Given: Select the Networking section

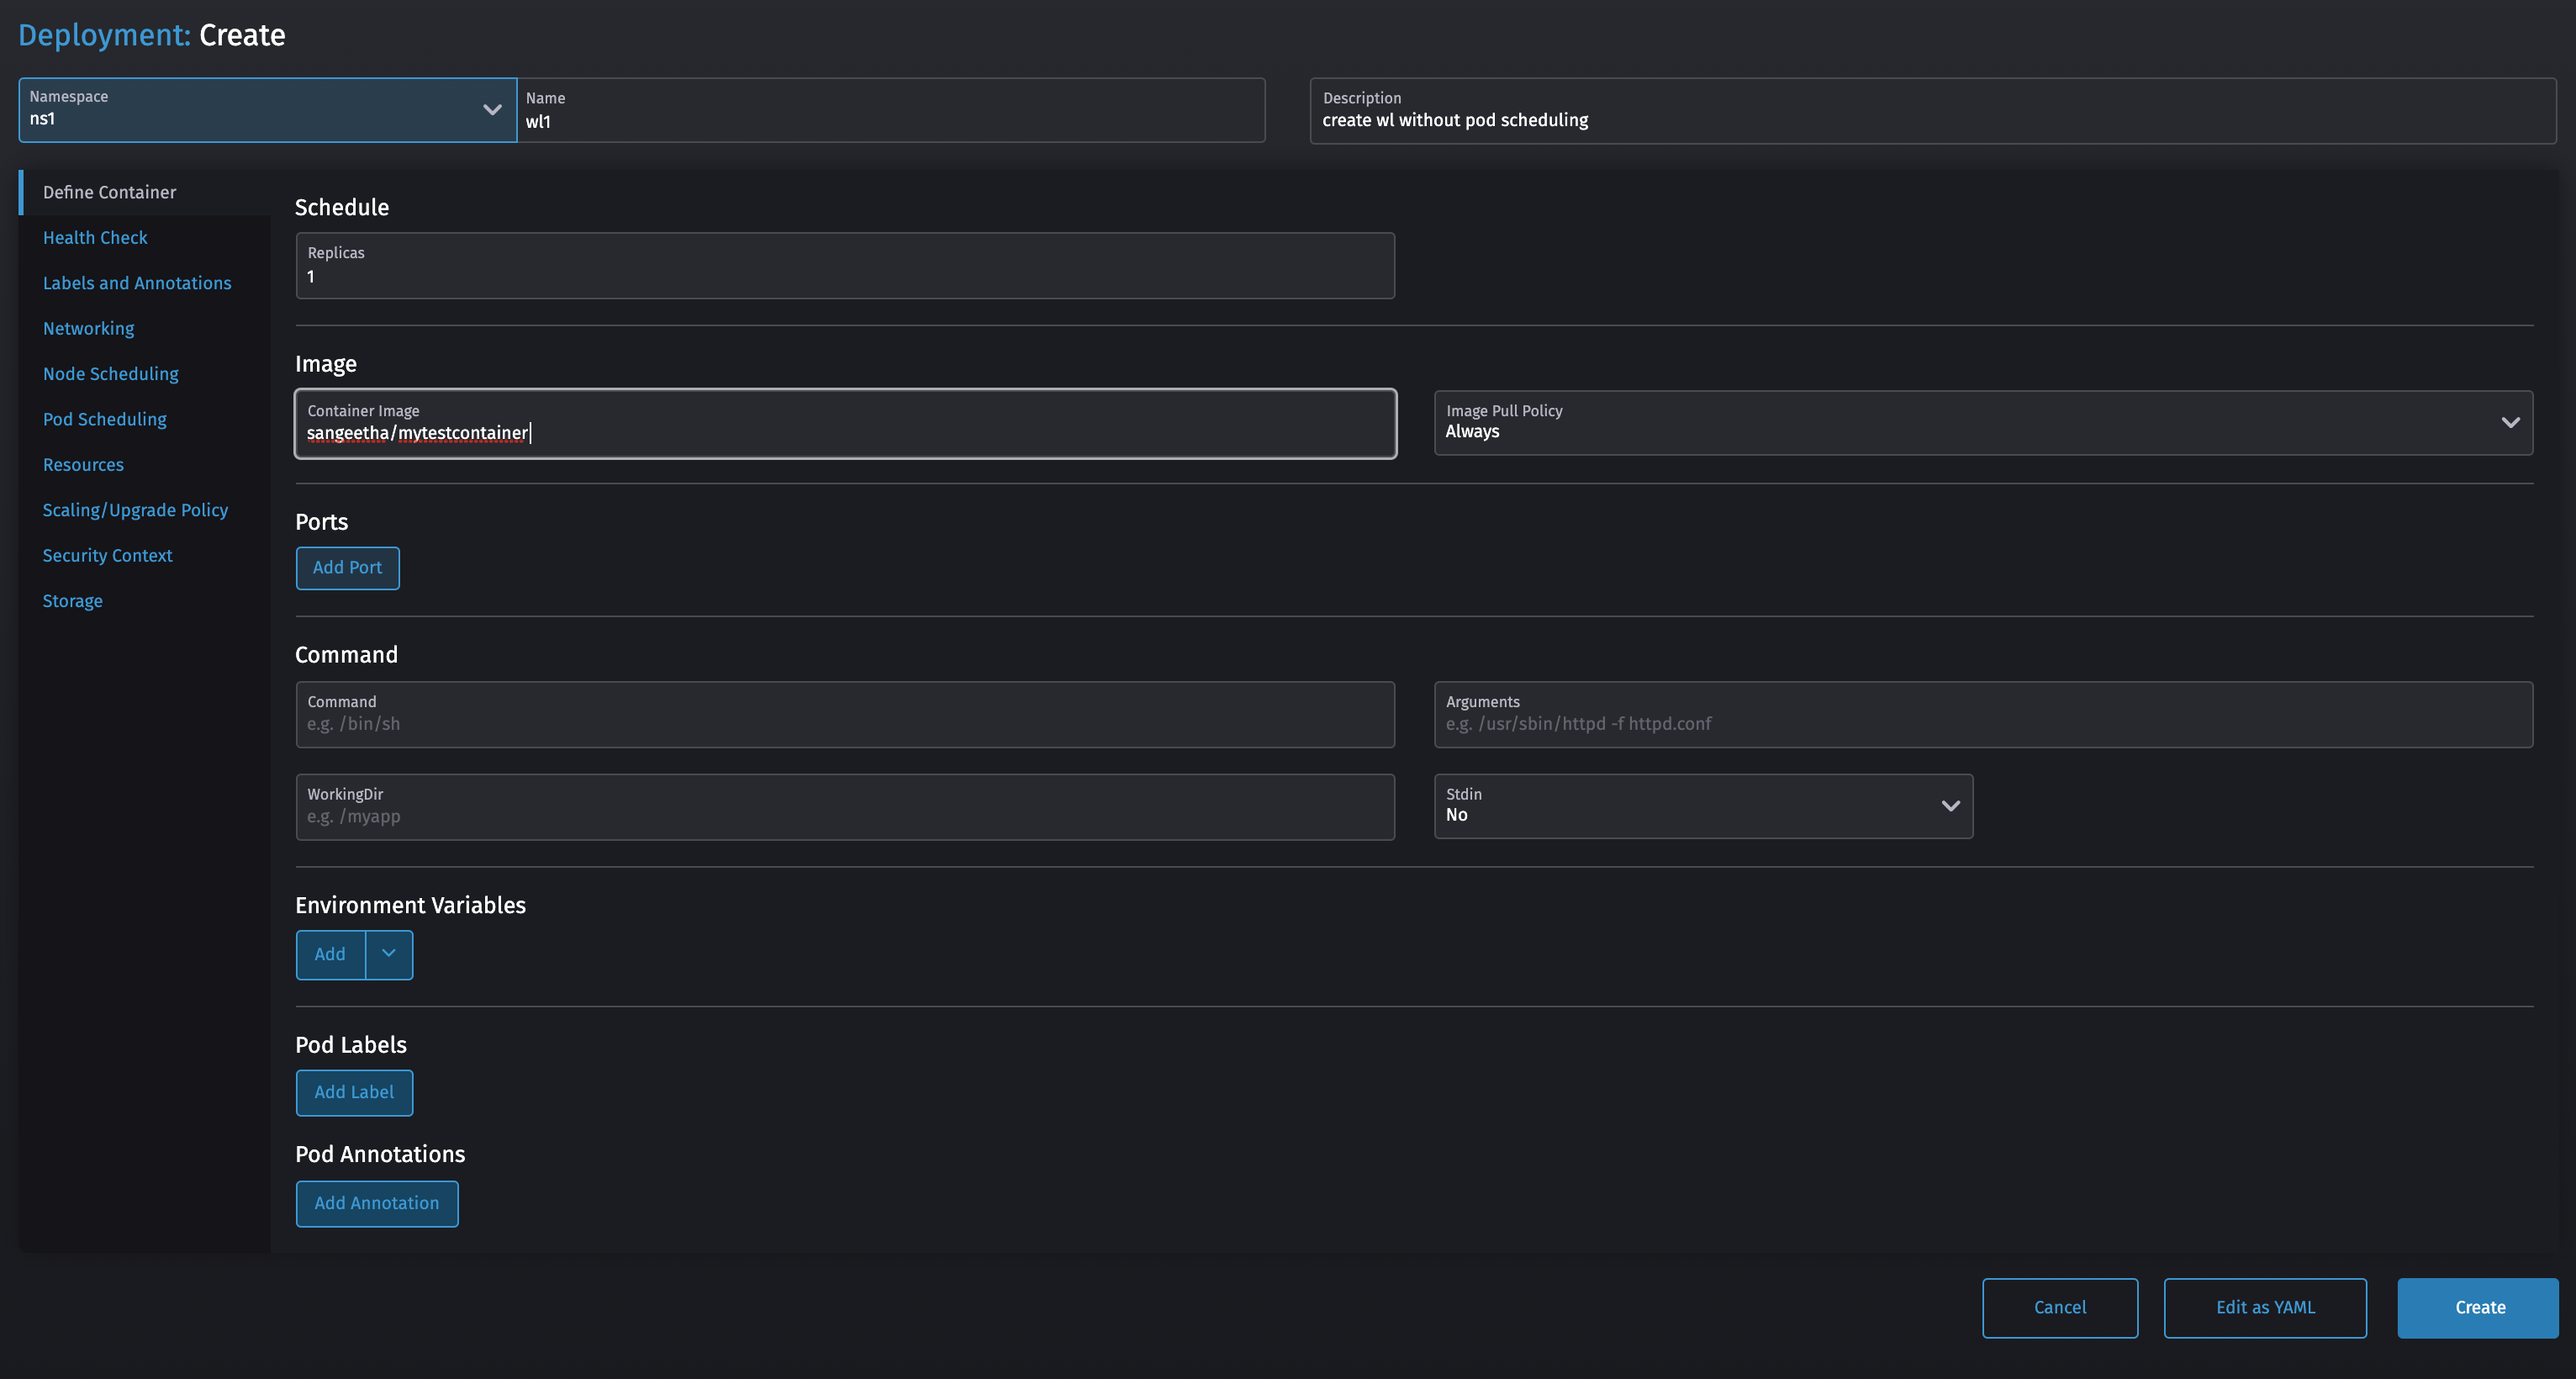Looking at the screenshot, I should coord(88,328).
